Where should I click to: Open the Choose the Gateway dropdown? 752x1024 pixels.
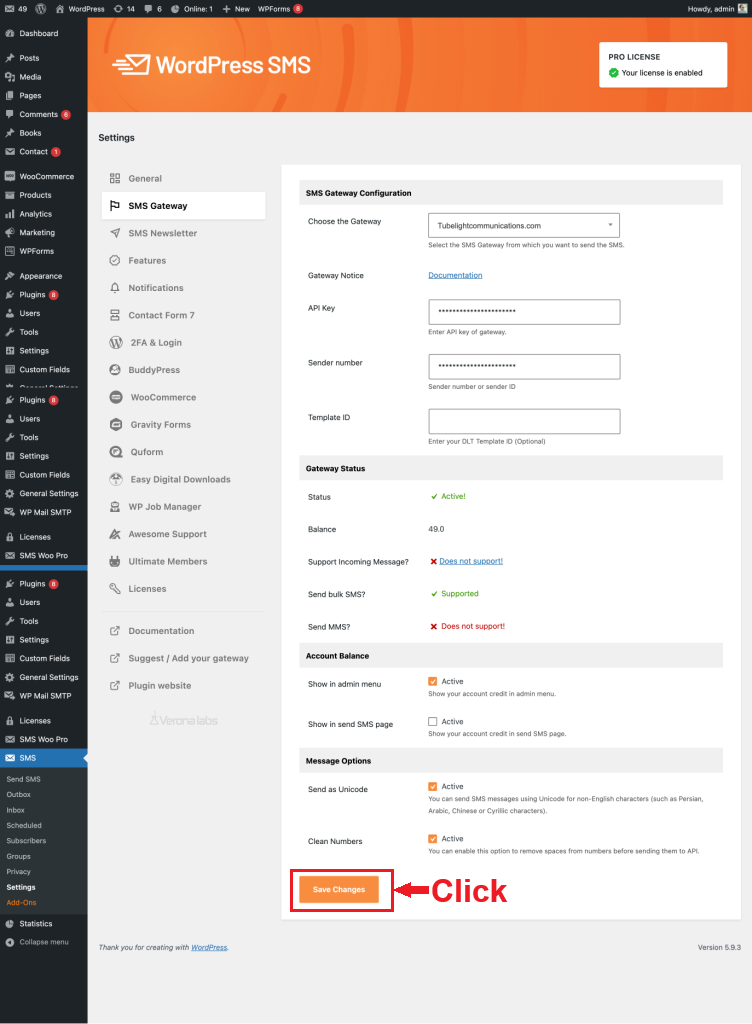[523, 226]
